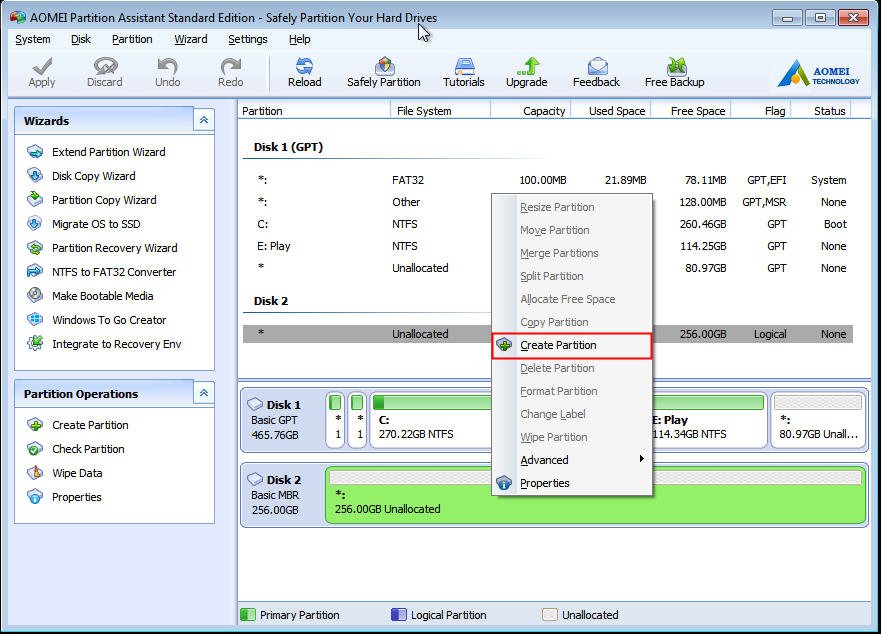Sort by the Status column header
Viewport: 881px width, 634px height.
(x=821, y=111)
